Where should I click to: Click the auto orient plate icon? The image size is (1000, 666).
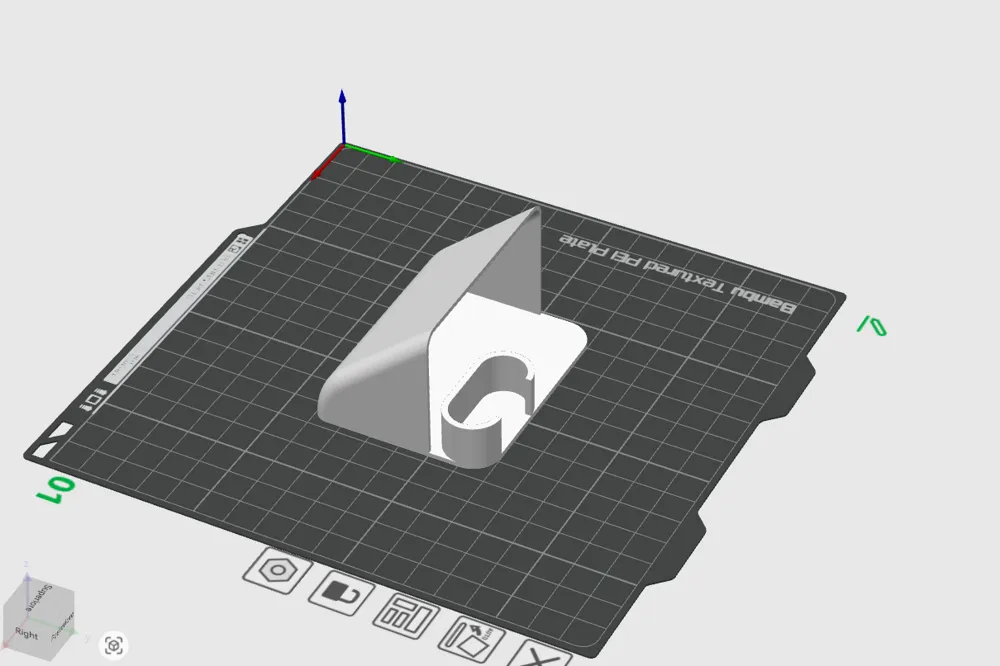pos(472,640)
